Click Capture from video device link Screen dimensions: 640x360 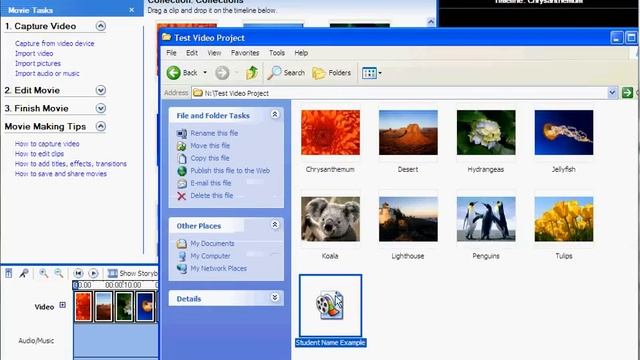pyautogui.click(x=55, y=43)
